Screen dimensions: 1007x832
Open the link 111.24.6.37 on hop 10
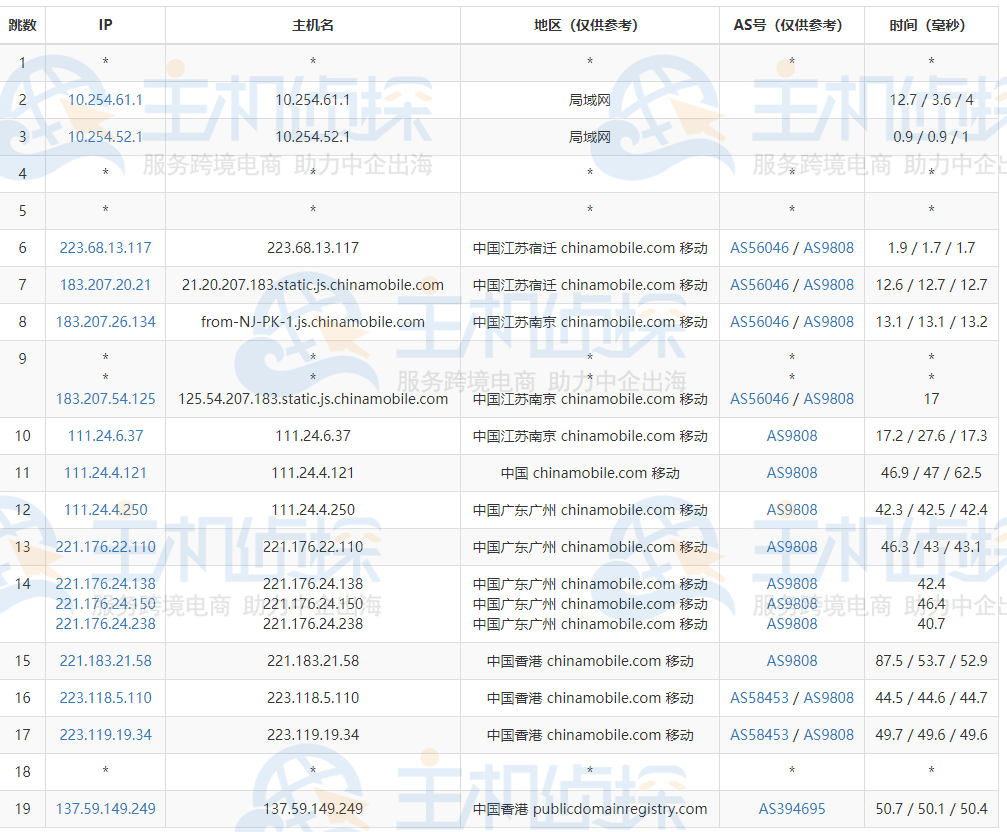click(104, 435)
